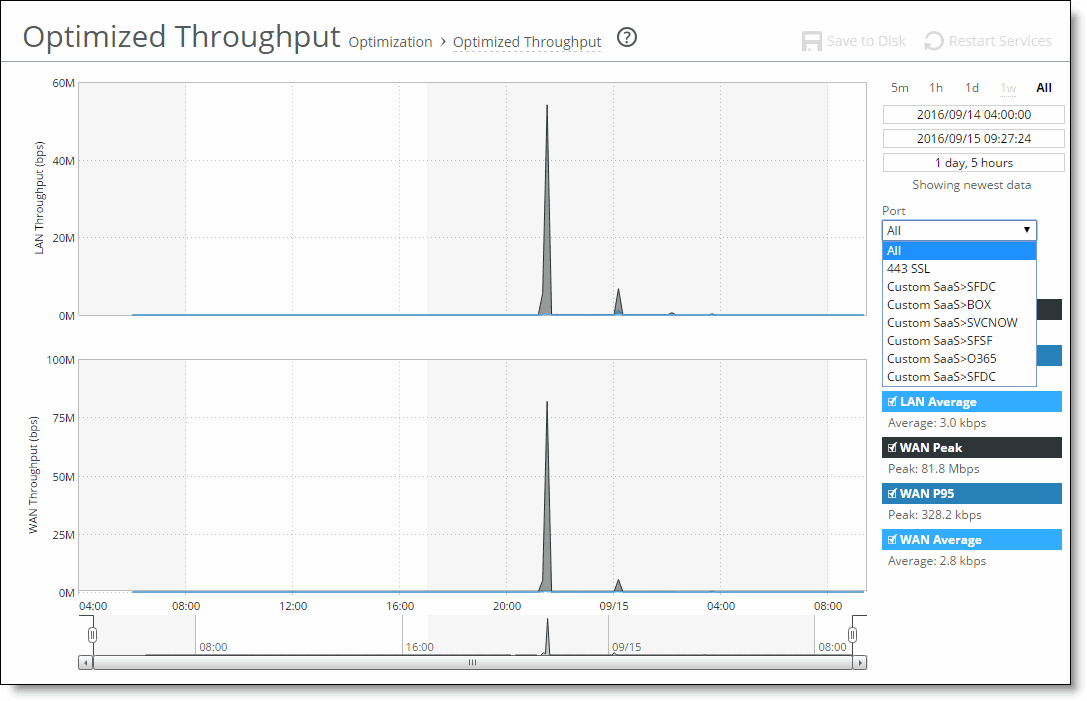The width and height of the screenshot is (1087, 701).
Task: Uncheck the LAN Average checkbox
Action: [892, 402]
